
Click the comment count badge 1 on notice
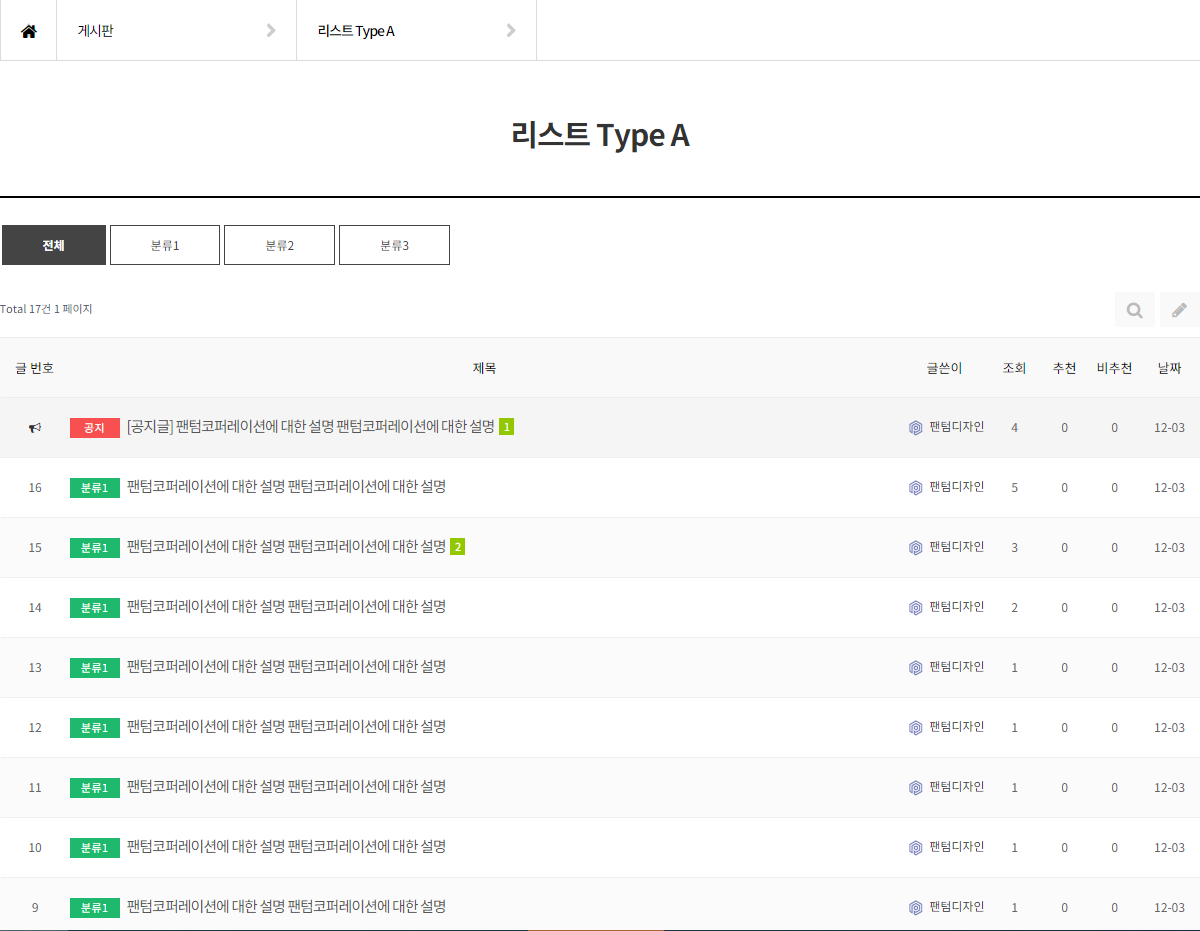click(506, 427)
